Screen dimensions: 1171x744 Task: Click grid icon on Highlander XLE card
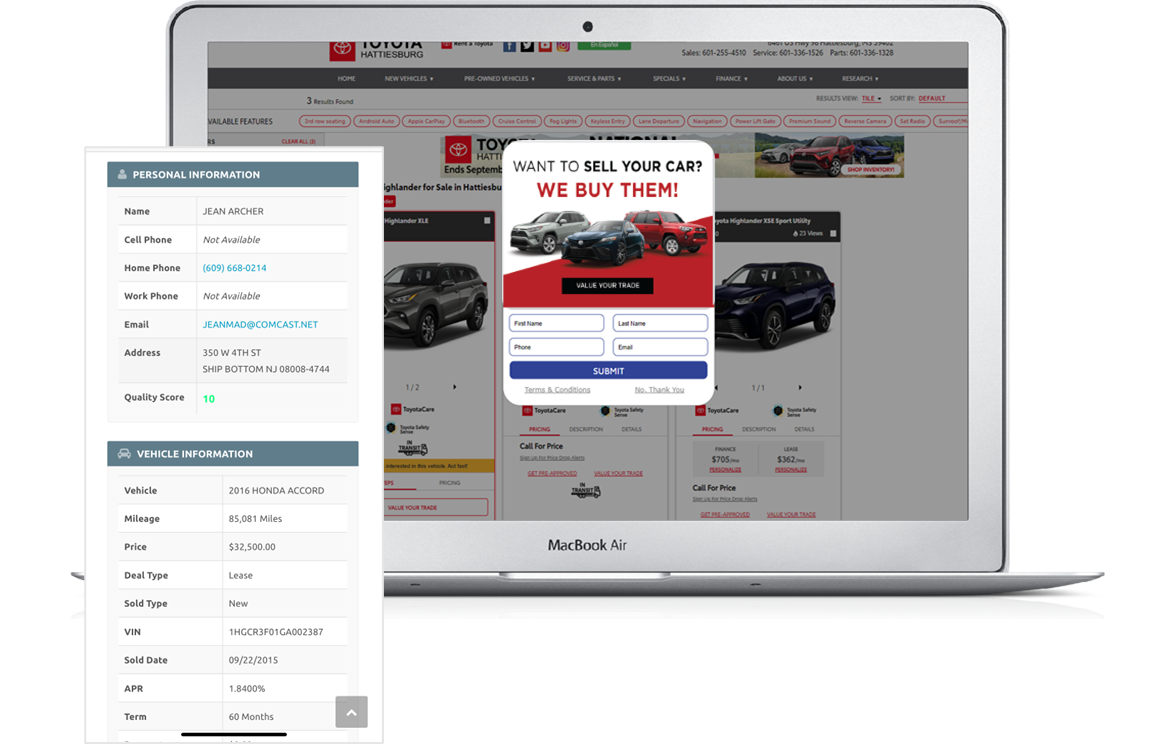tap(487, 221)
